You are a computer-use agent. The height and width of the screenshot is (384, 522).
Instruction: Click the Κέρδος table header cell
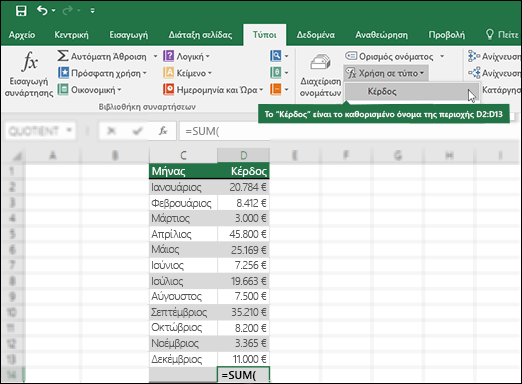pos(243,171)
